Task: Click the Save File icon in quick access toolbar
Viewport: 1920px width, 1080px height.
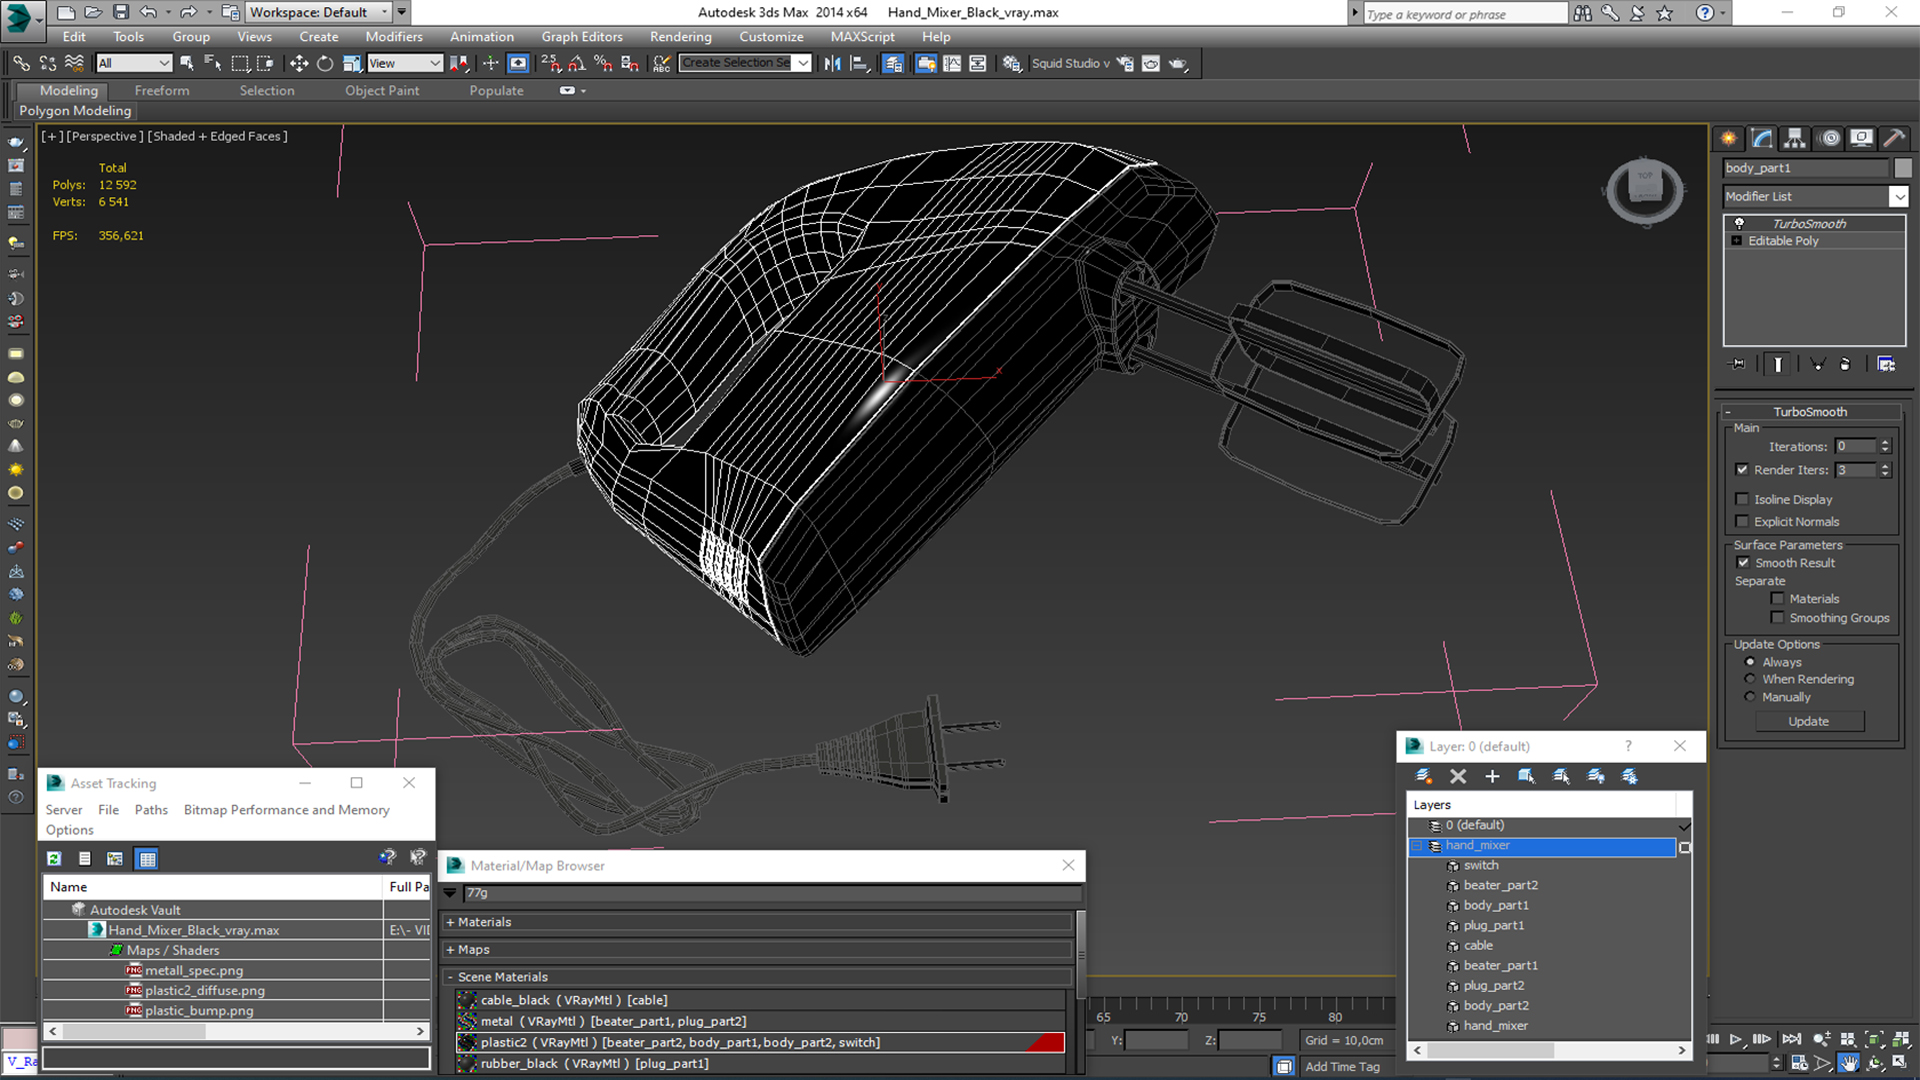Action: tap(121, 12)
